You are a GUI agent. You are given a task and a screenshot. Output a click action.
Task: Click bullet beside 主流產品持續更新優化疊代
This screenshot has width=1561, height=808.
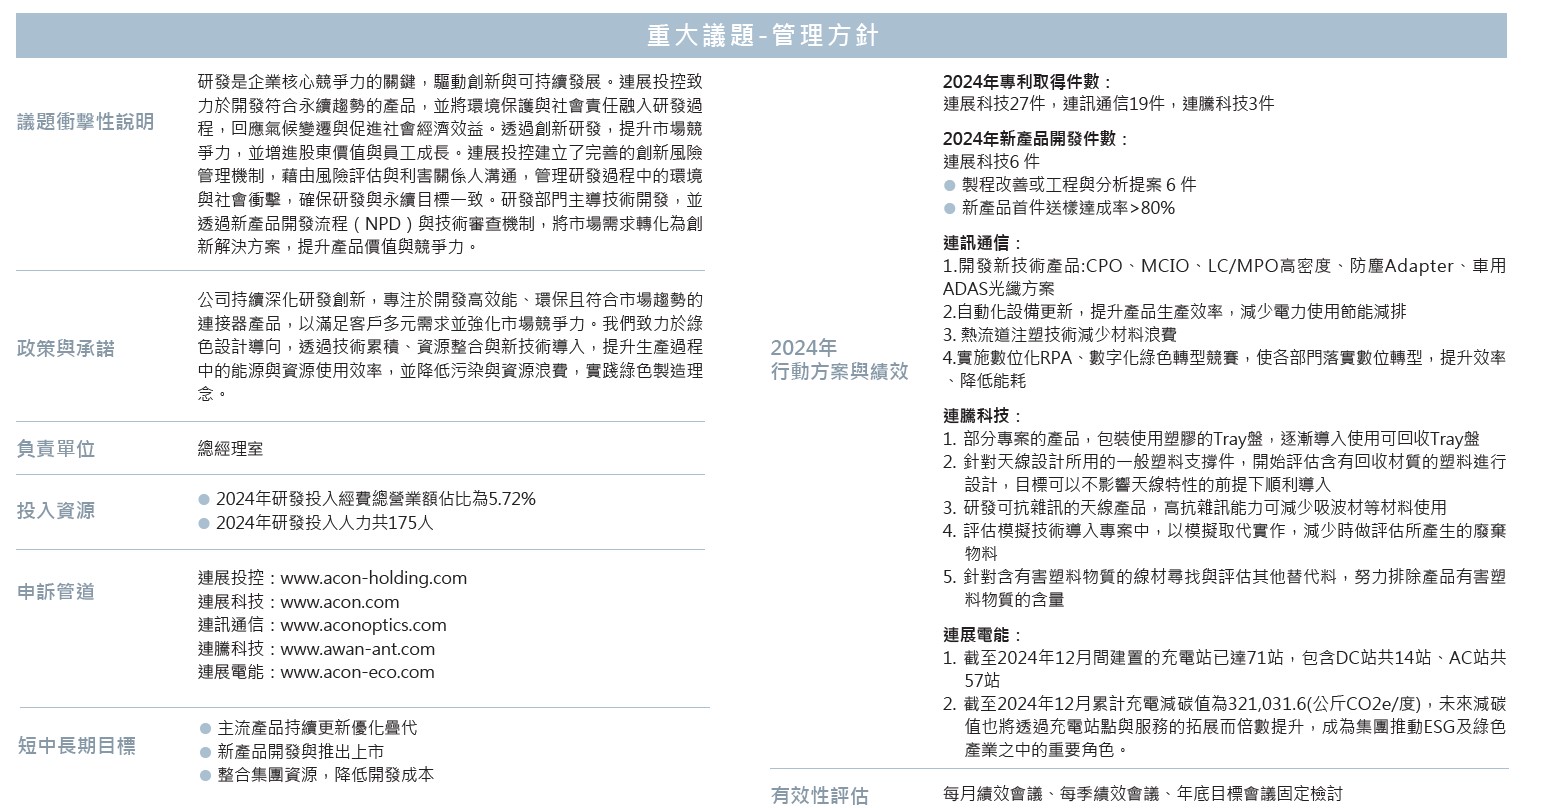click(206, 729)
